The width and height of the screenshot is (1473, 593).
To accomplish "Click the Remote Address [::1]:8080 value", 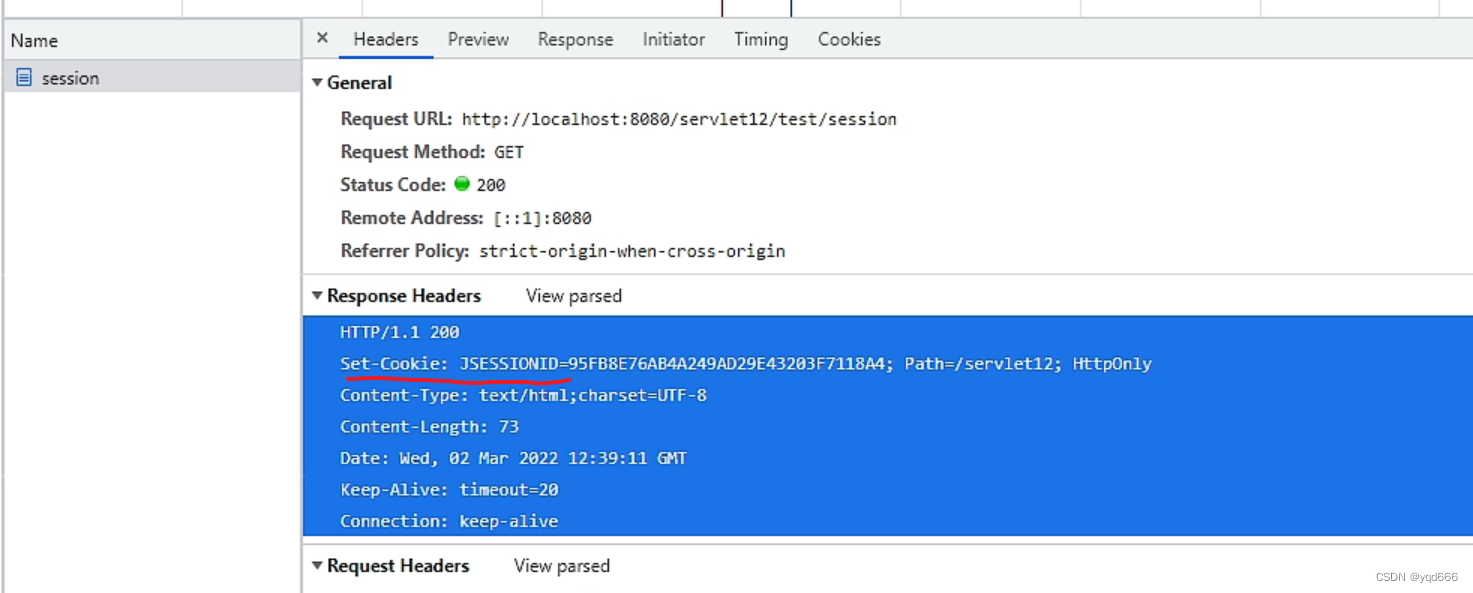I will pyautogui.click(x=543, y=218).
